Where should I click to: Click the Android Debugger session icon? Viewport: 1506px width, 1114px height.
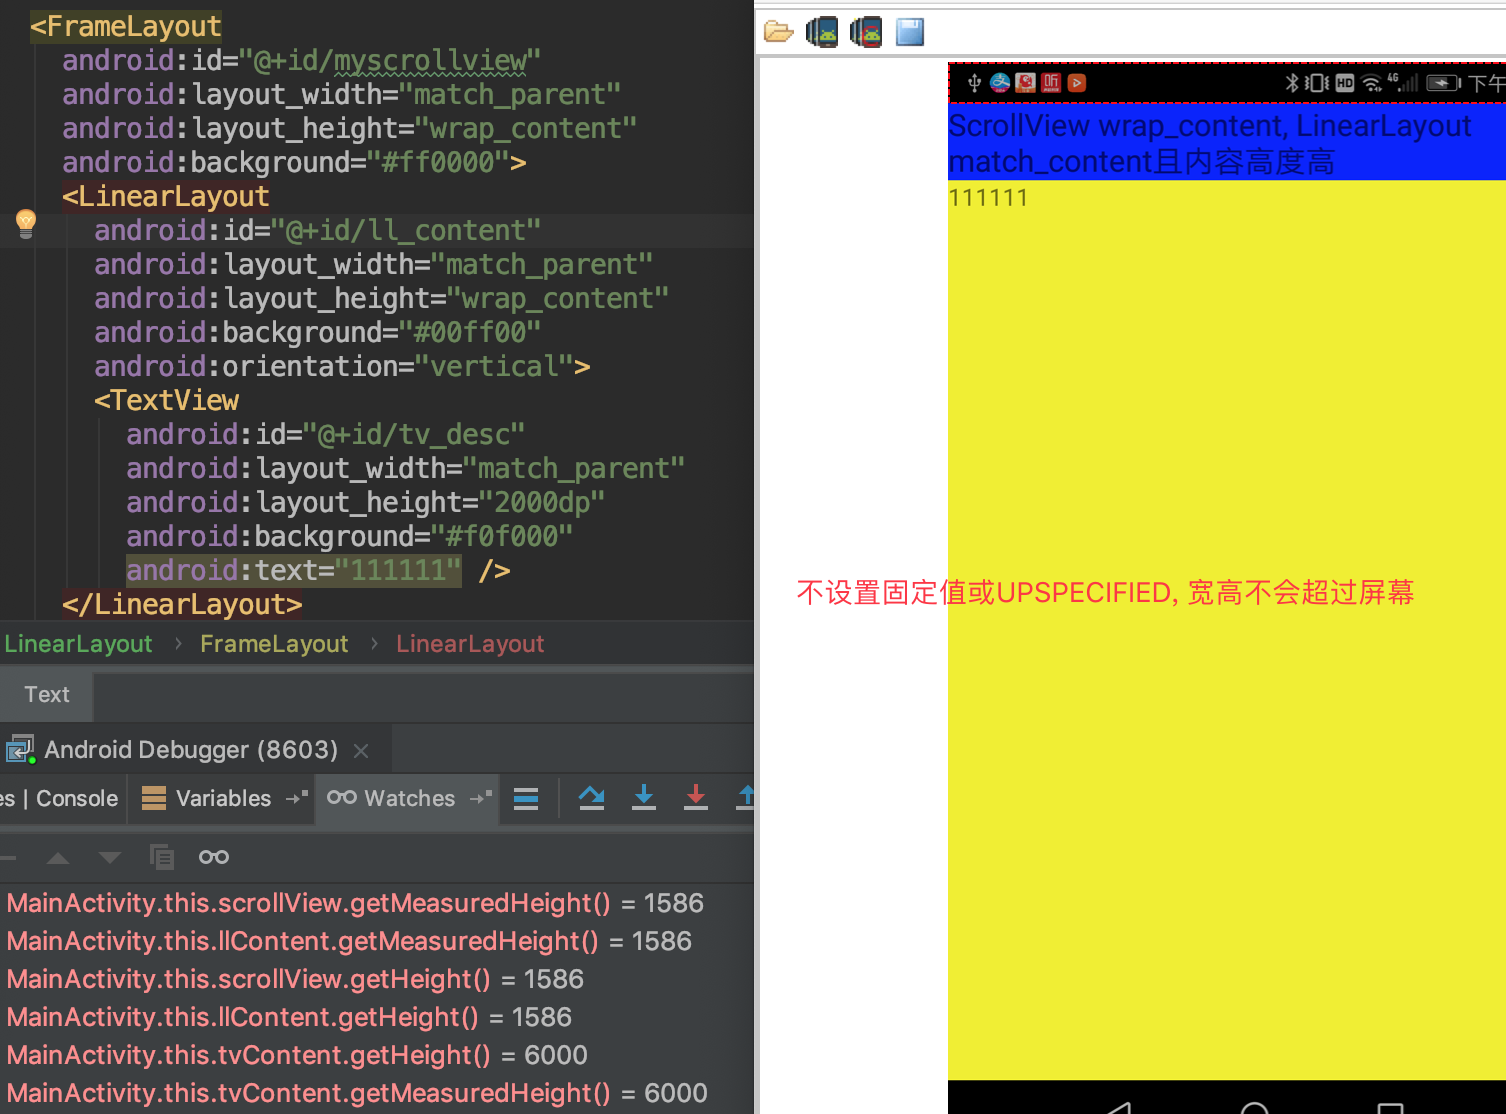(20, 750)
